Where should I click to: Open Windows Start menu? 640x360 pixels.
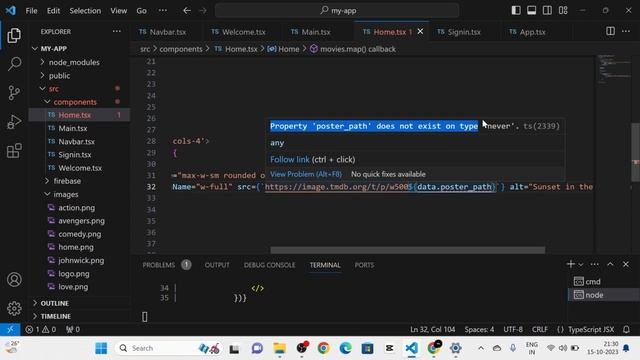101,348
